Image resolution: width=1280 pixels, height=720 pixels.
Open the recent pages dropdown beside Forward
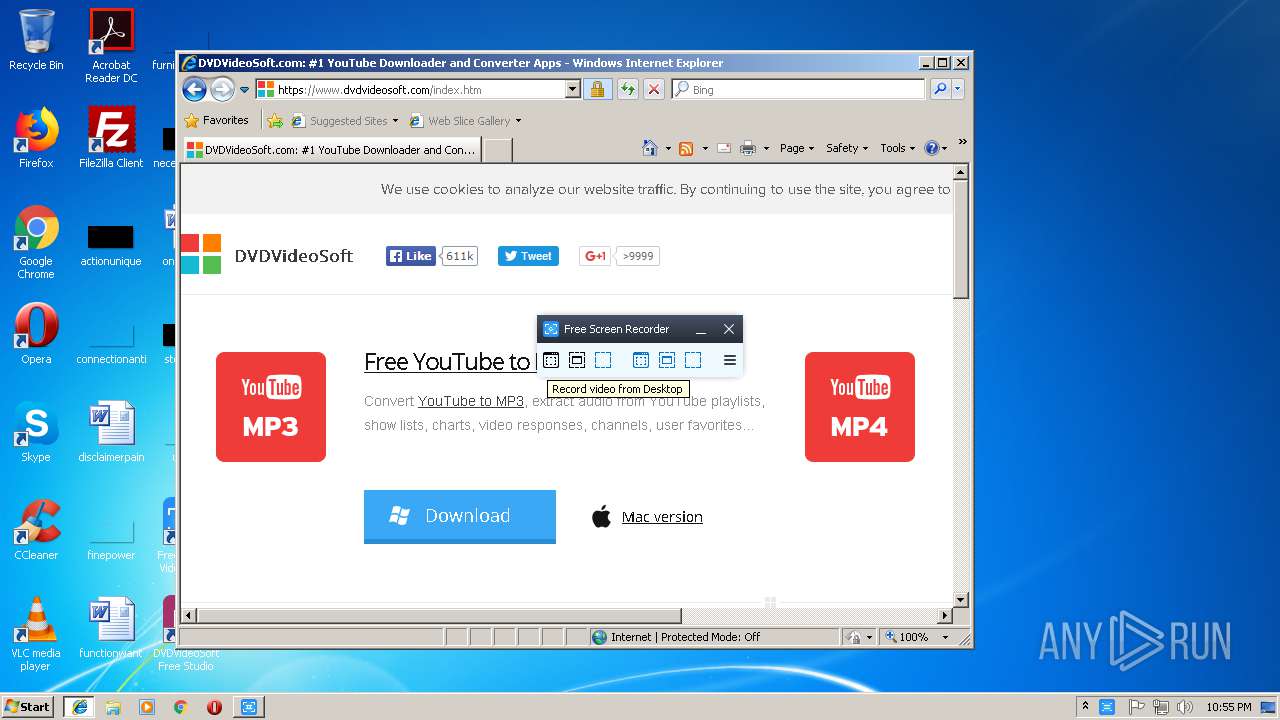pos(244,90)
